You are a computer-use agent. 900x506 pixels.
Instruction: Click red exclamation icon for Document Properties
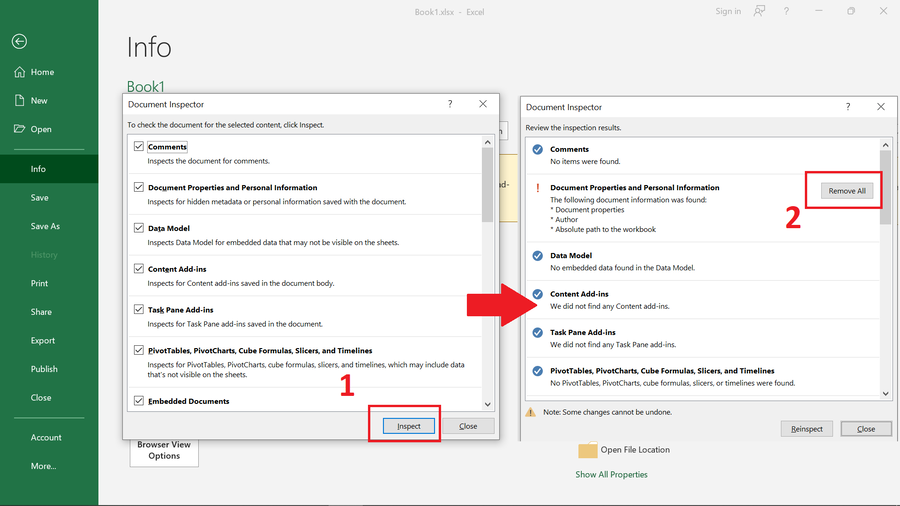tap(537, 188)
